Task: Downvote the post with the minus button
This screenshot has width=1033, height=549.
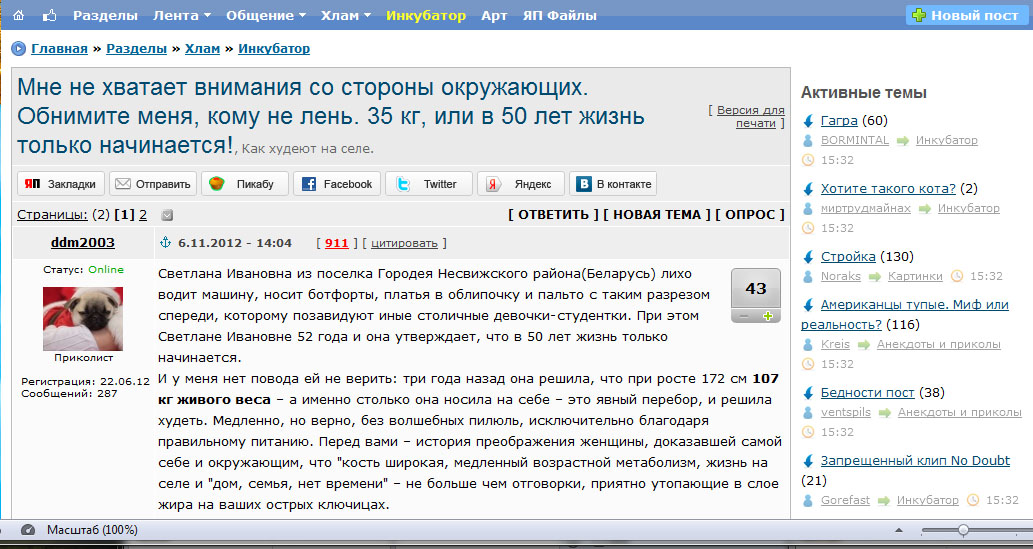Action: coord(745,316)
